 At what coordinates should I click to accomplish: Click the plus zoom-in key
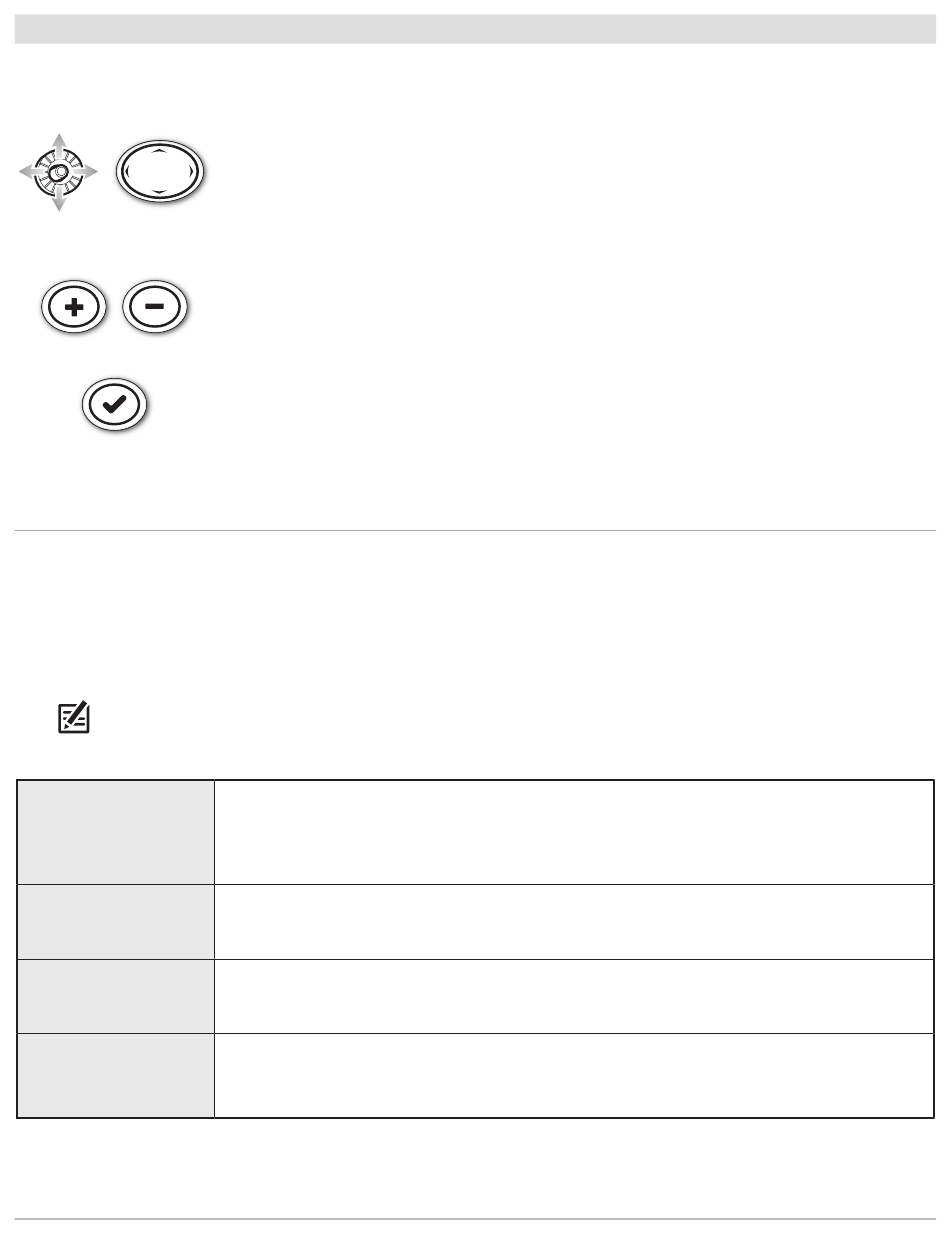click(73, 305)
